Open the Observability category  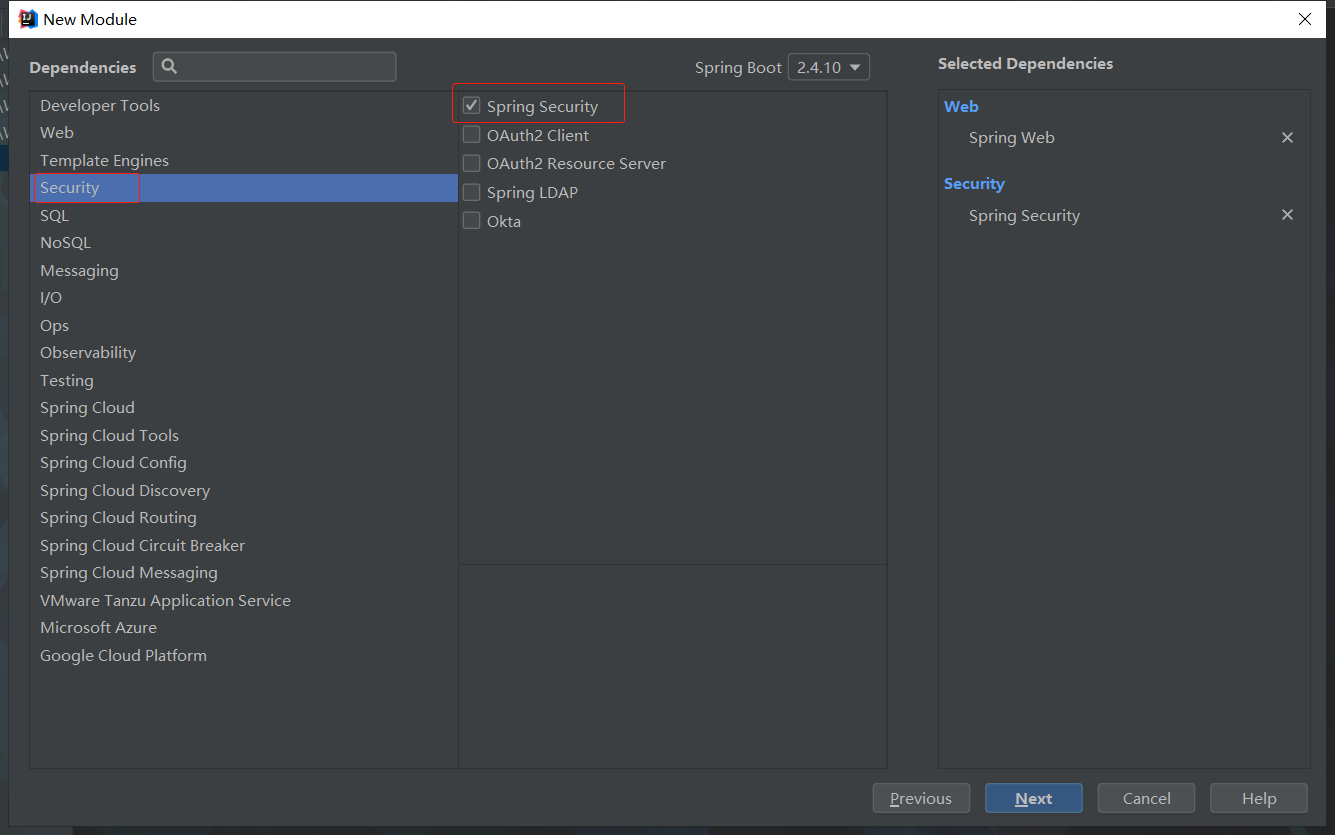[244, 352]
